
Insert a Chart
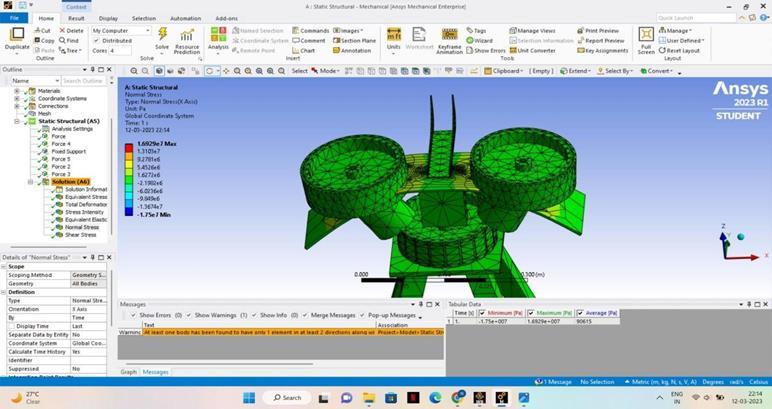click(303, 50)
